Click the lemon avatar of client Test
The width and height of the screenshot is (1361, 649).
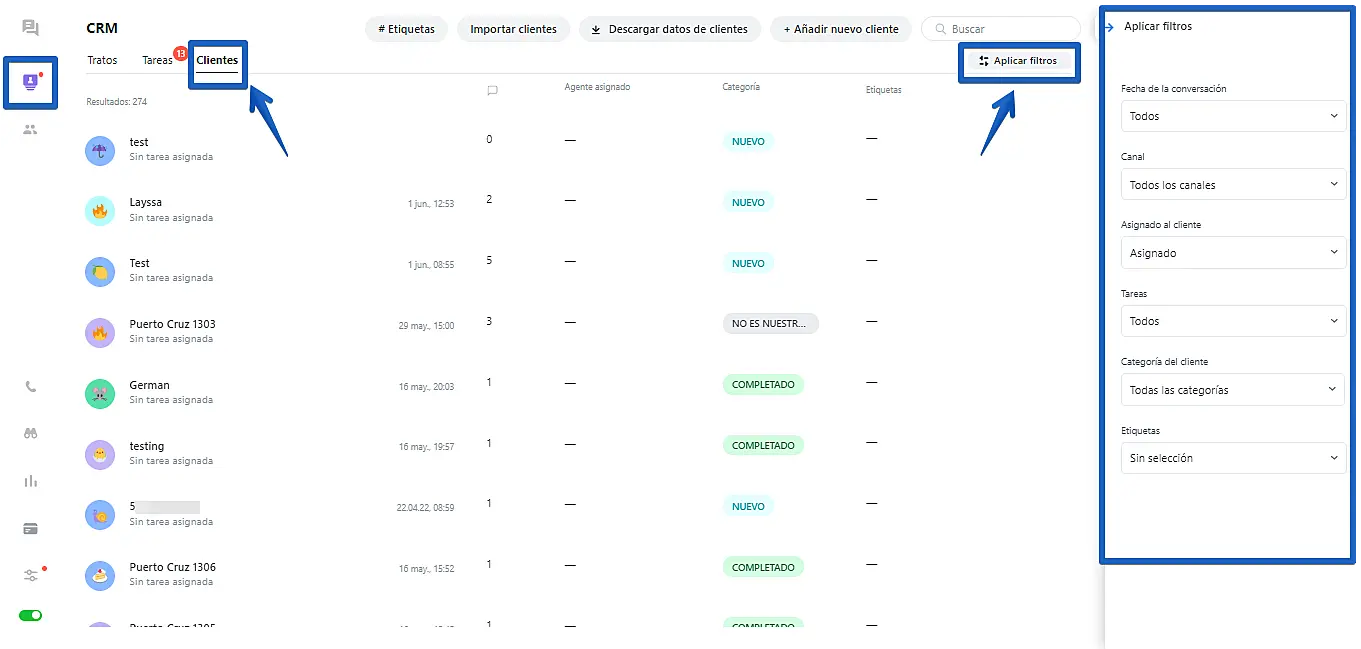100,272
